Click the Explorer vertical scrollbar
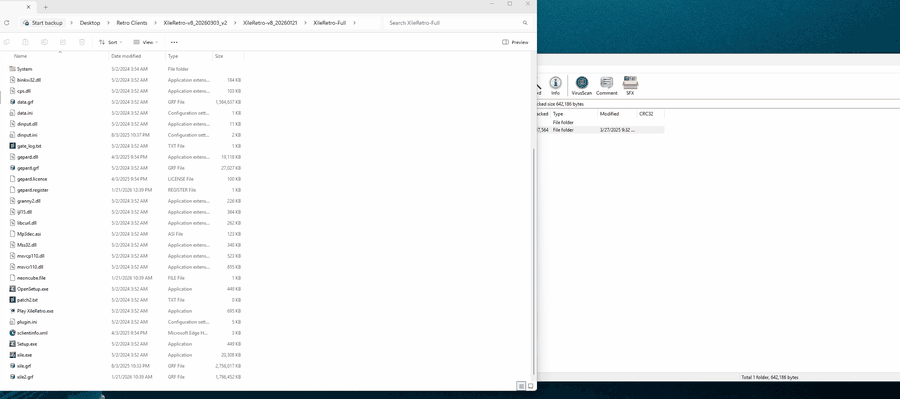Viewport: 900px width, 399px height. [x=534, y=261]
